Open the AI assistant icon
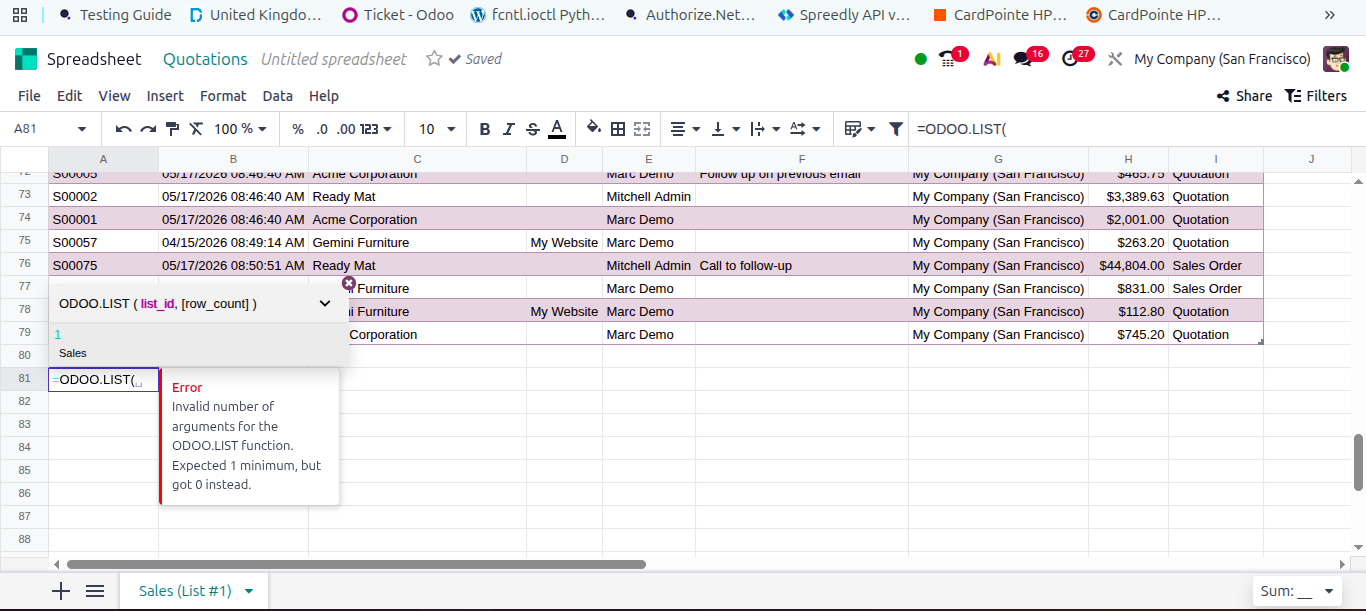1366x611 pixels. (x=991, y=59)
